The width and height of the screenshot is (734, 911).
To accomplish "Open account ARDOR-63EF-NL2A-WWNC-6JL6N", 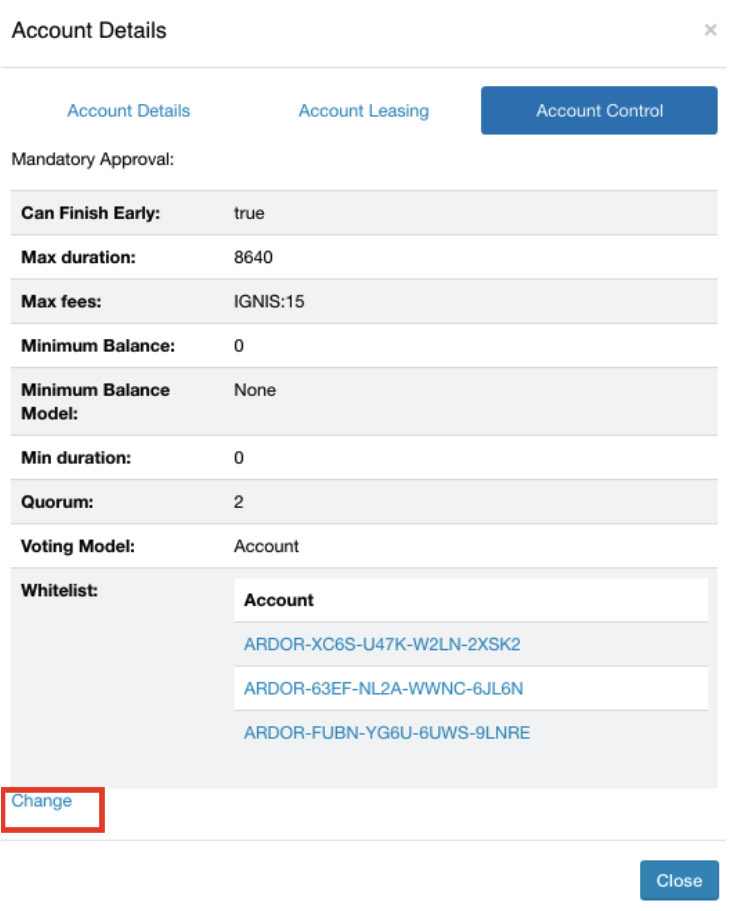I will pos(383,689).
